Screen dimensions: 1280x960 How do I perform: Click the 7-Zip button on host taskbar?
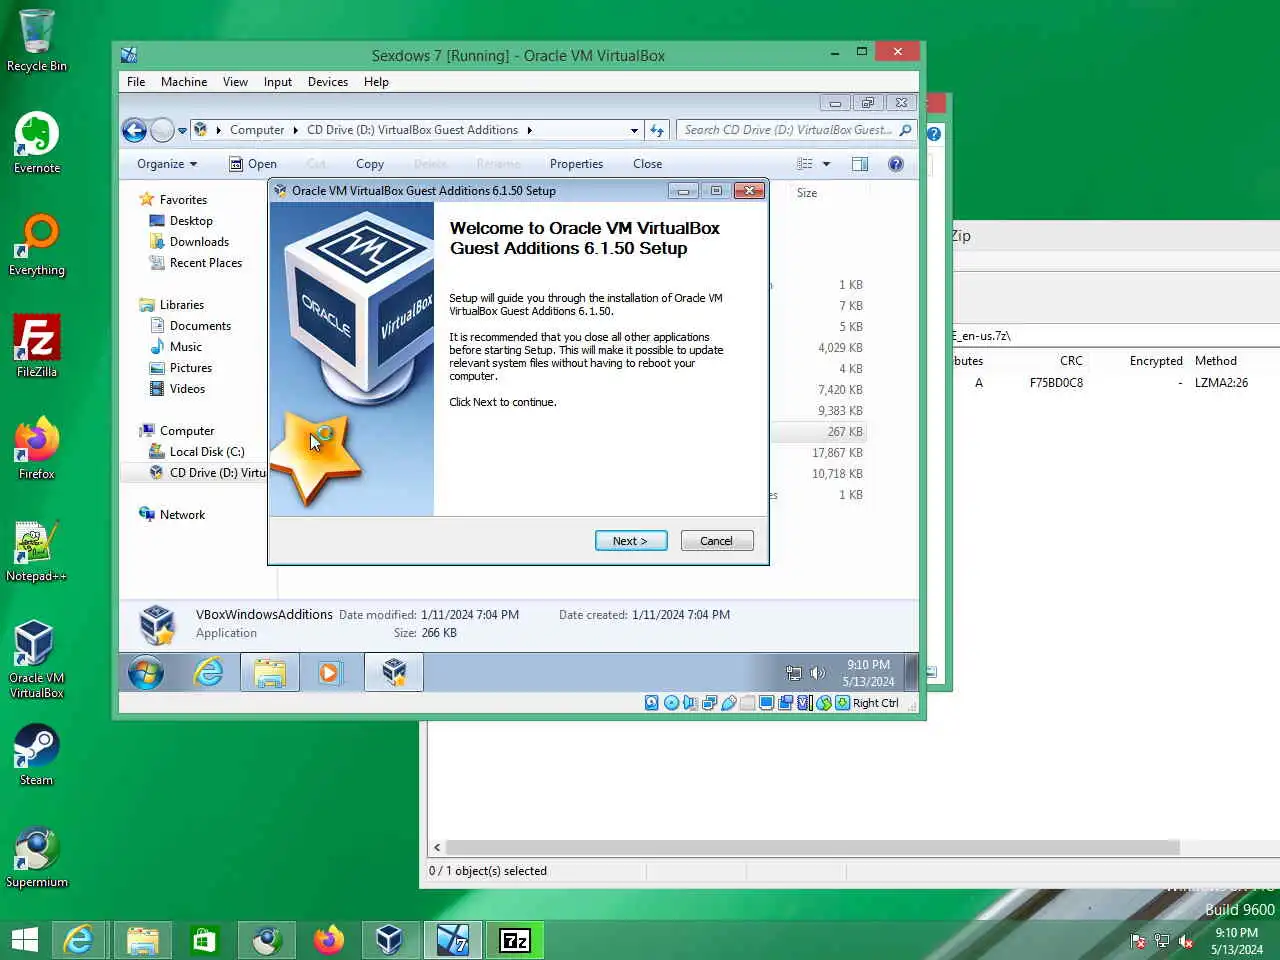[515, 940]
